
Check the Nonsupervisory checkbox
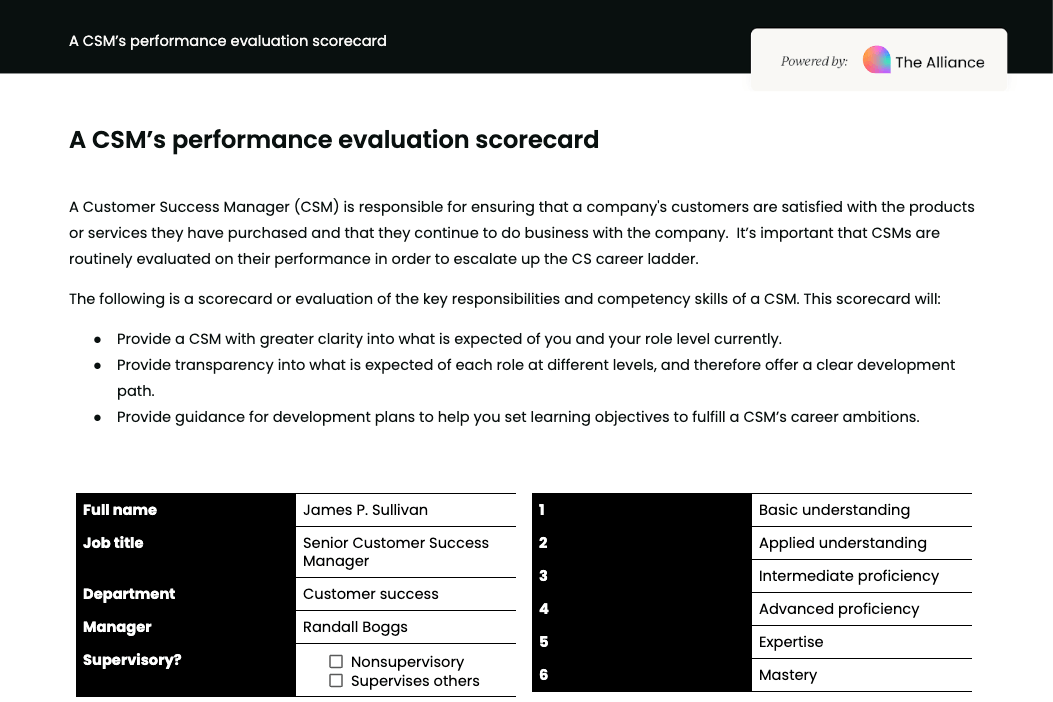click(x=337, y=662)
